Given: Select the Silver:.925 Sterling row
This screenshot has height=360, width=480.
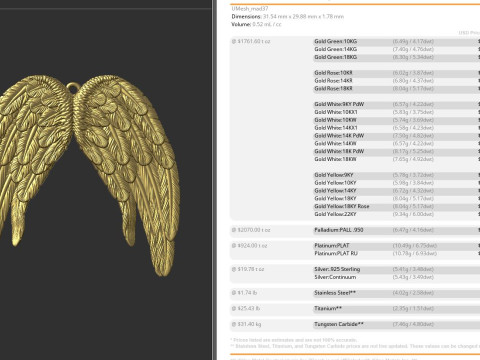Looking at the screenshot, I should coord(397,269).
